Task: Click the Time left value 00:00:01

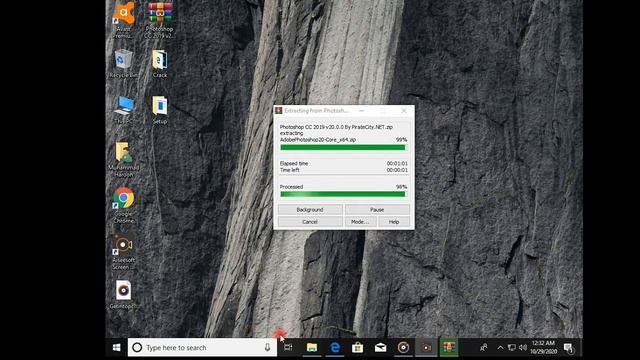Action: coord(397,170)
